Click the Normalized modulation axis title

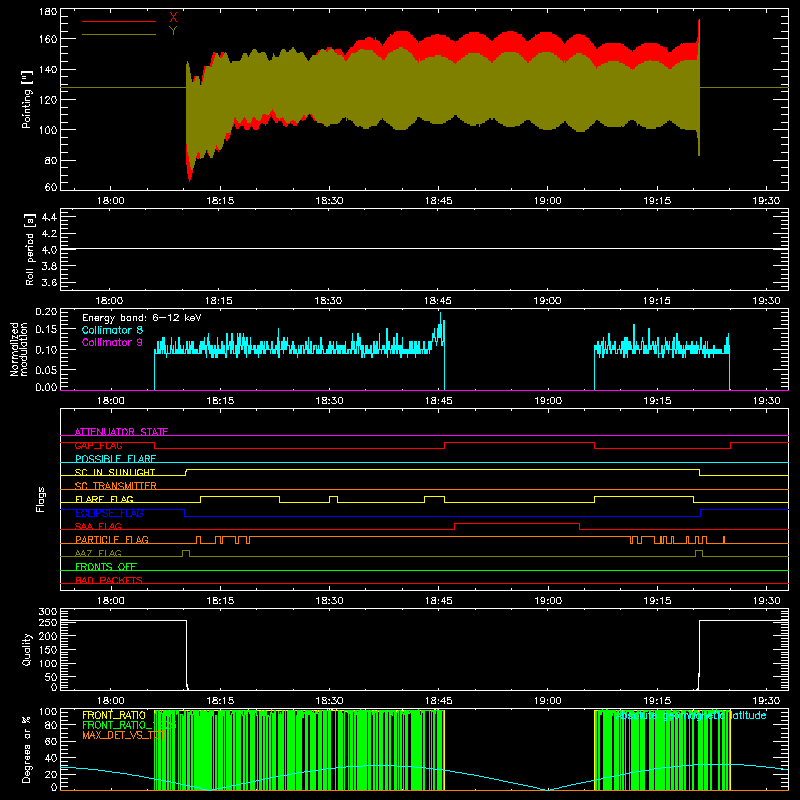18,349
